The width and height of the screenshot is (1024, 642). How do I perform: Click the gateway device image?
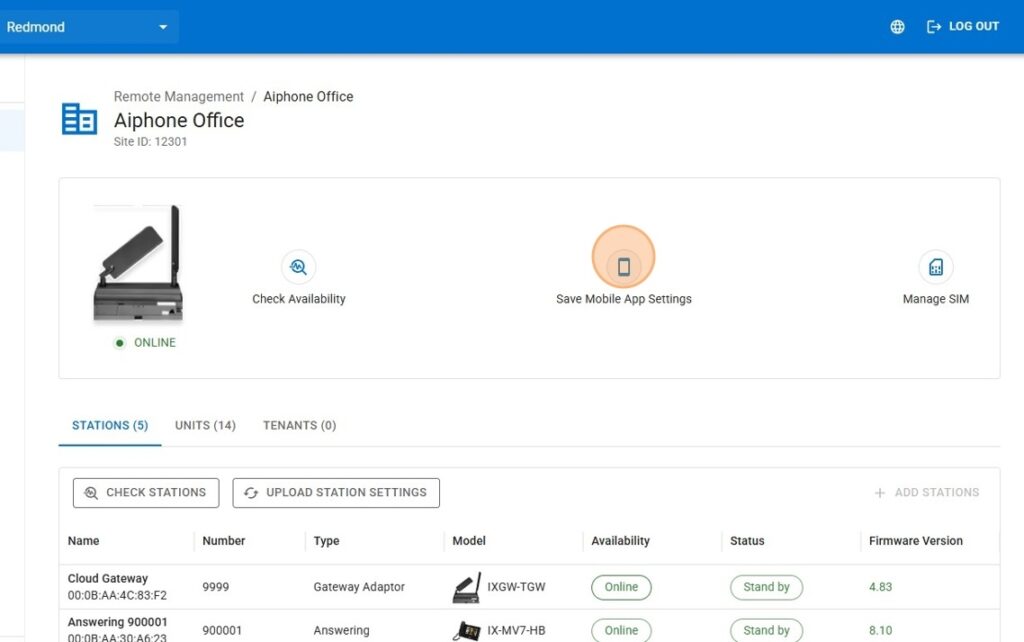138,264
